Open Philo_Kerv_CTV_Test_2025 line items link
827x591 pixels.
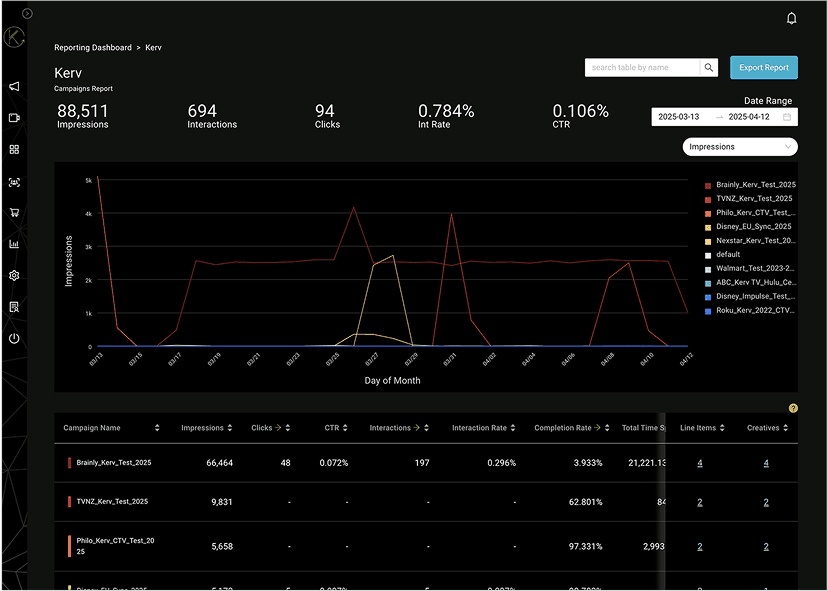[700, 547]
